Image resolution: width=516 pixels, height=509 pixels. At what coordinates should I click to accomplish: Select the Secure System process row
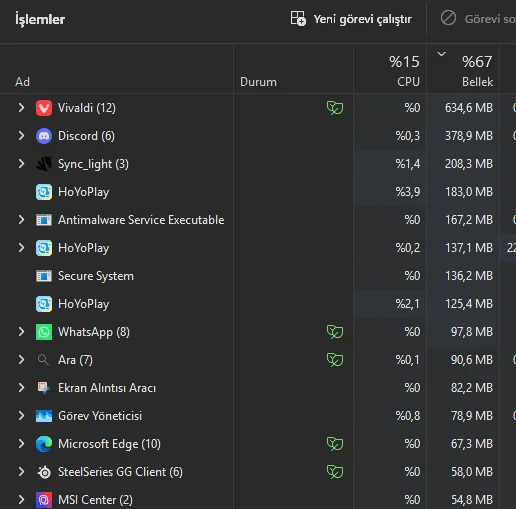(258, 276)
